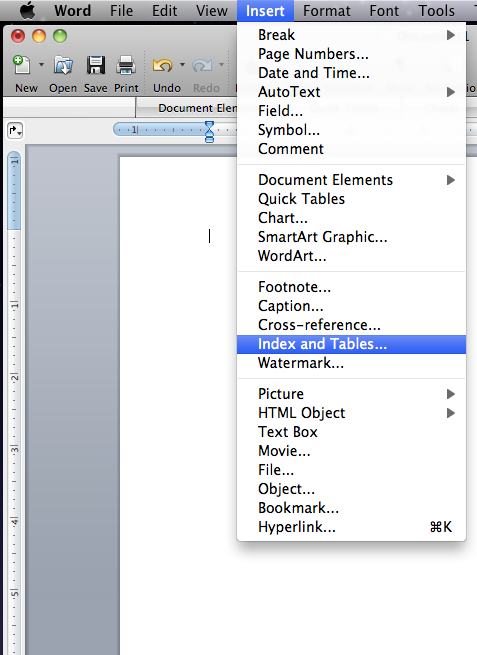Switch to the Document Elements ribbon tab
Screen dimensions: 477x655
click(186, 108)
